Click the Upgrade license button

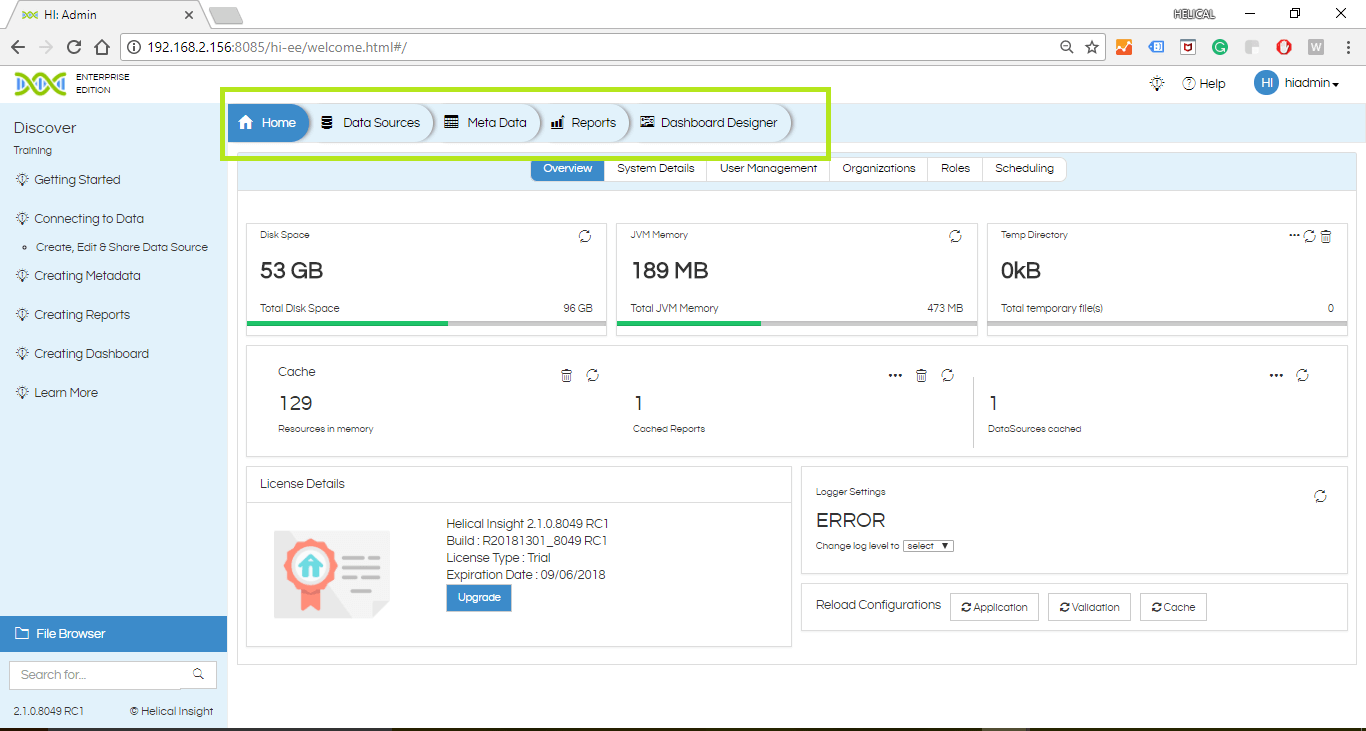coord(479,598)
